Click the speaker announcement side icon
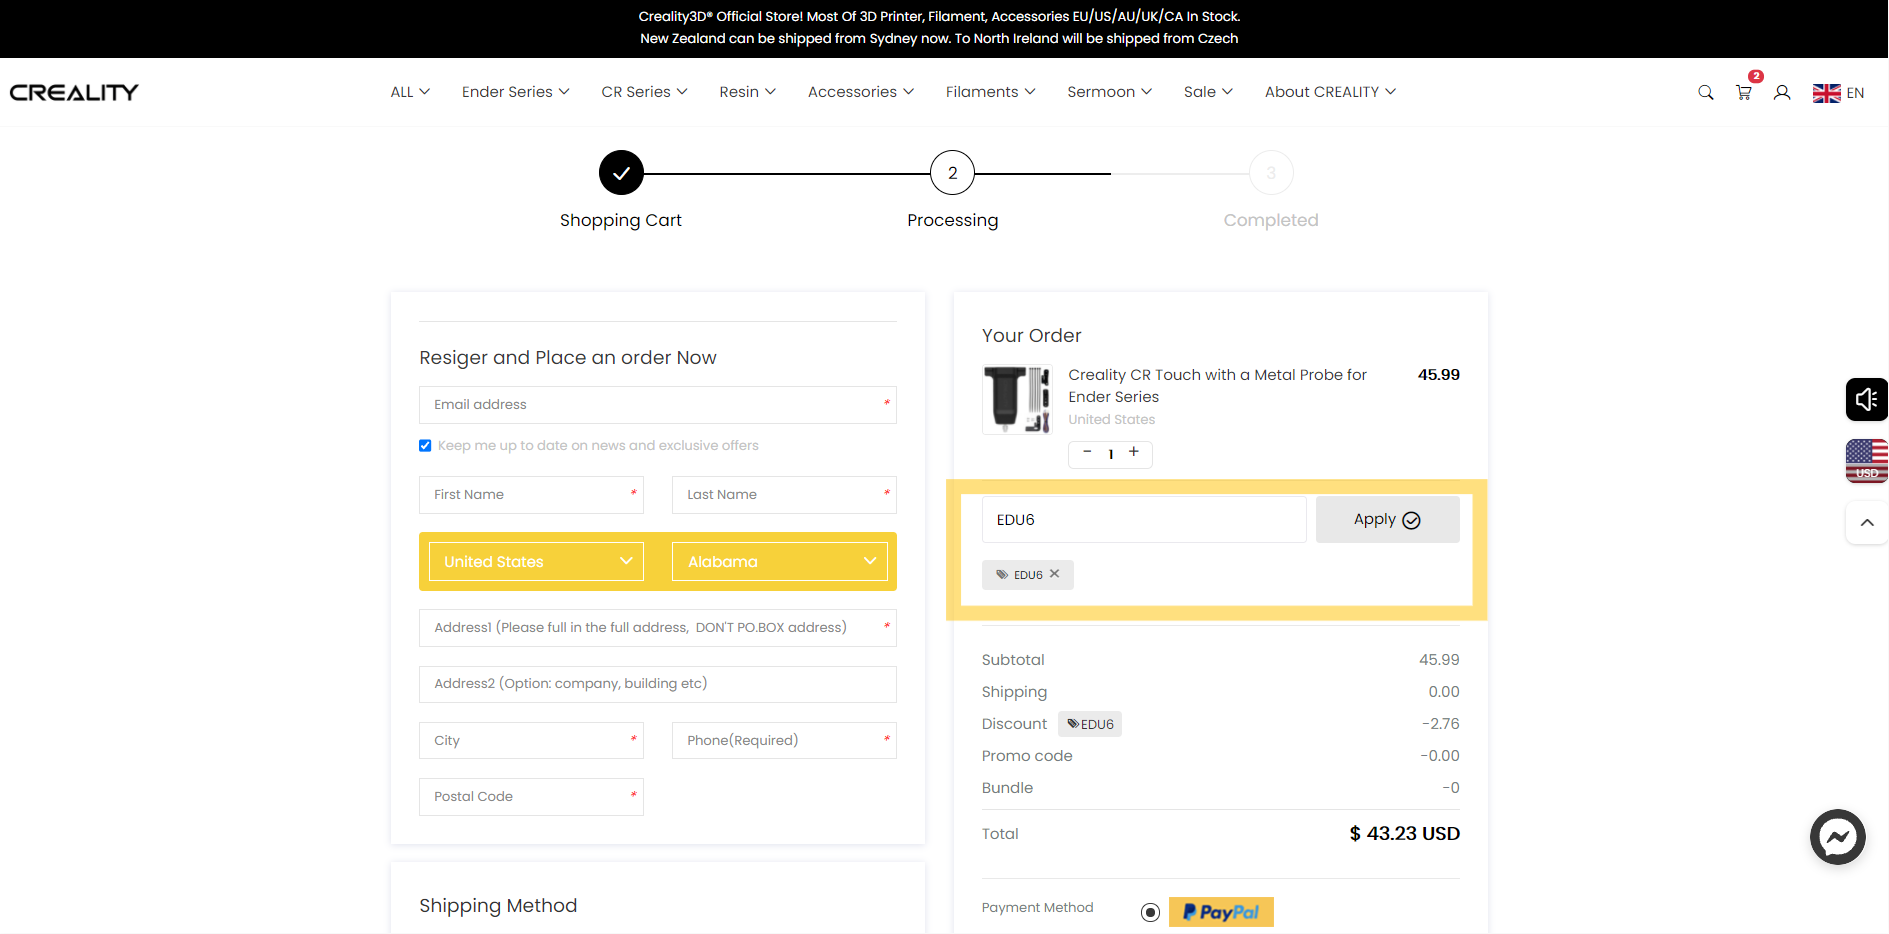This screenshot has height=934, width=1889. coord(1866,400)
